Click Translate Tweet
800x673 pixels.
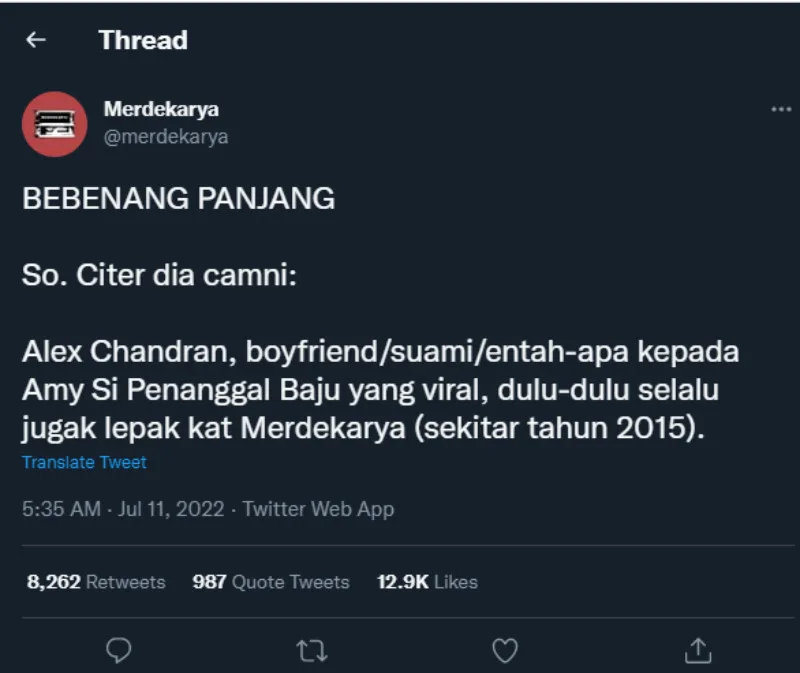tap(85, 463)
